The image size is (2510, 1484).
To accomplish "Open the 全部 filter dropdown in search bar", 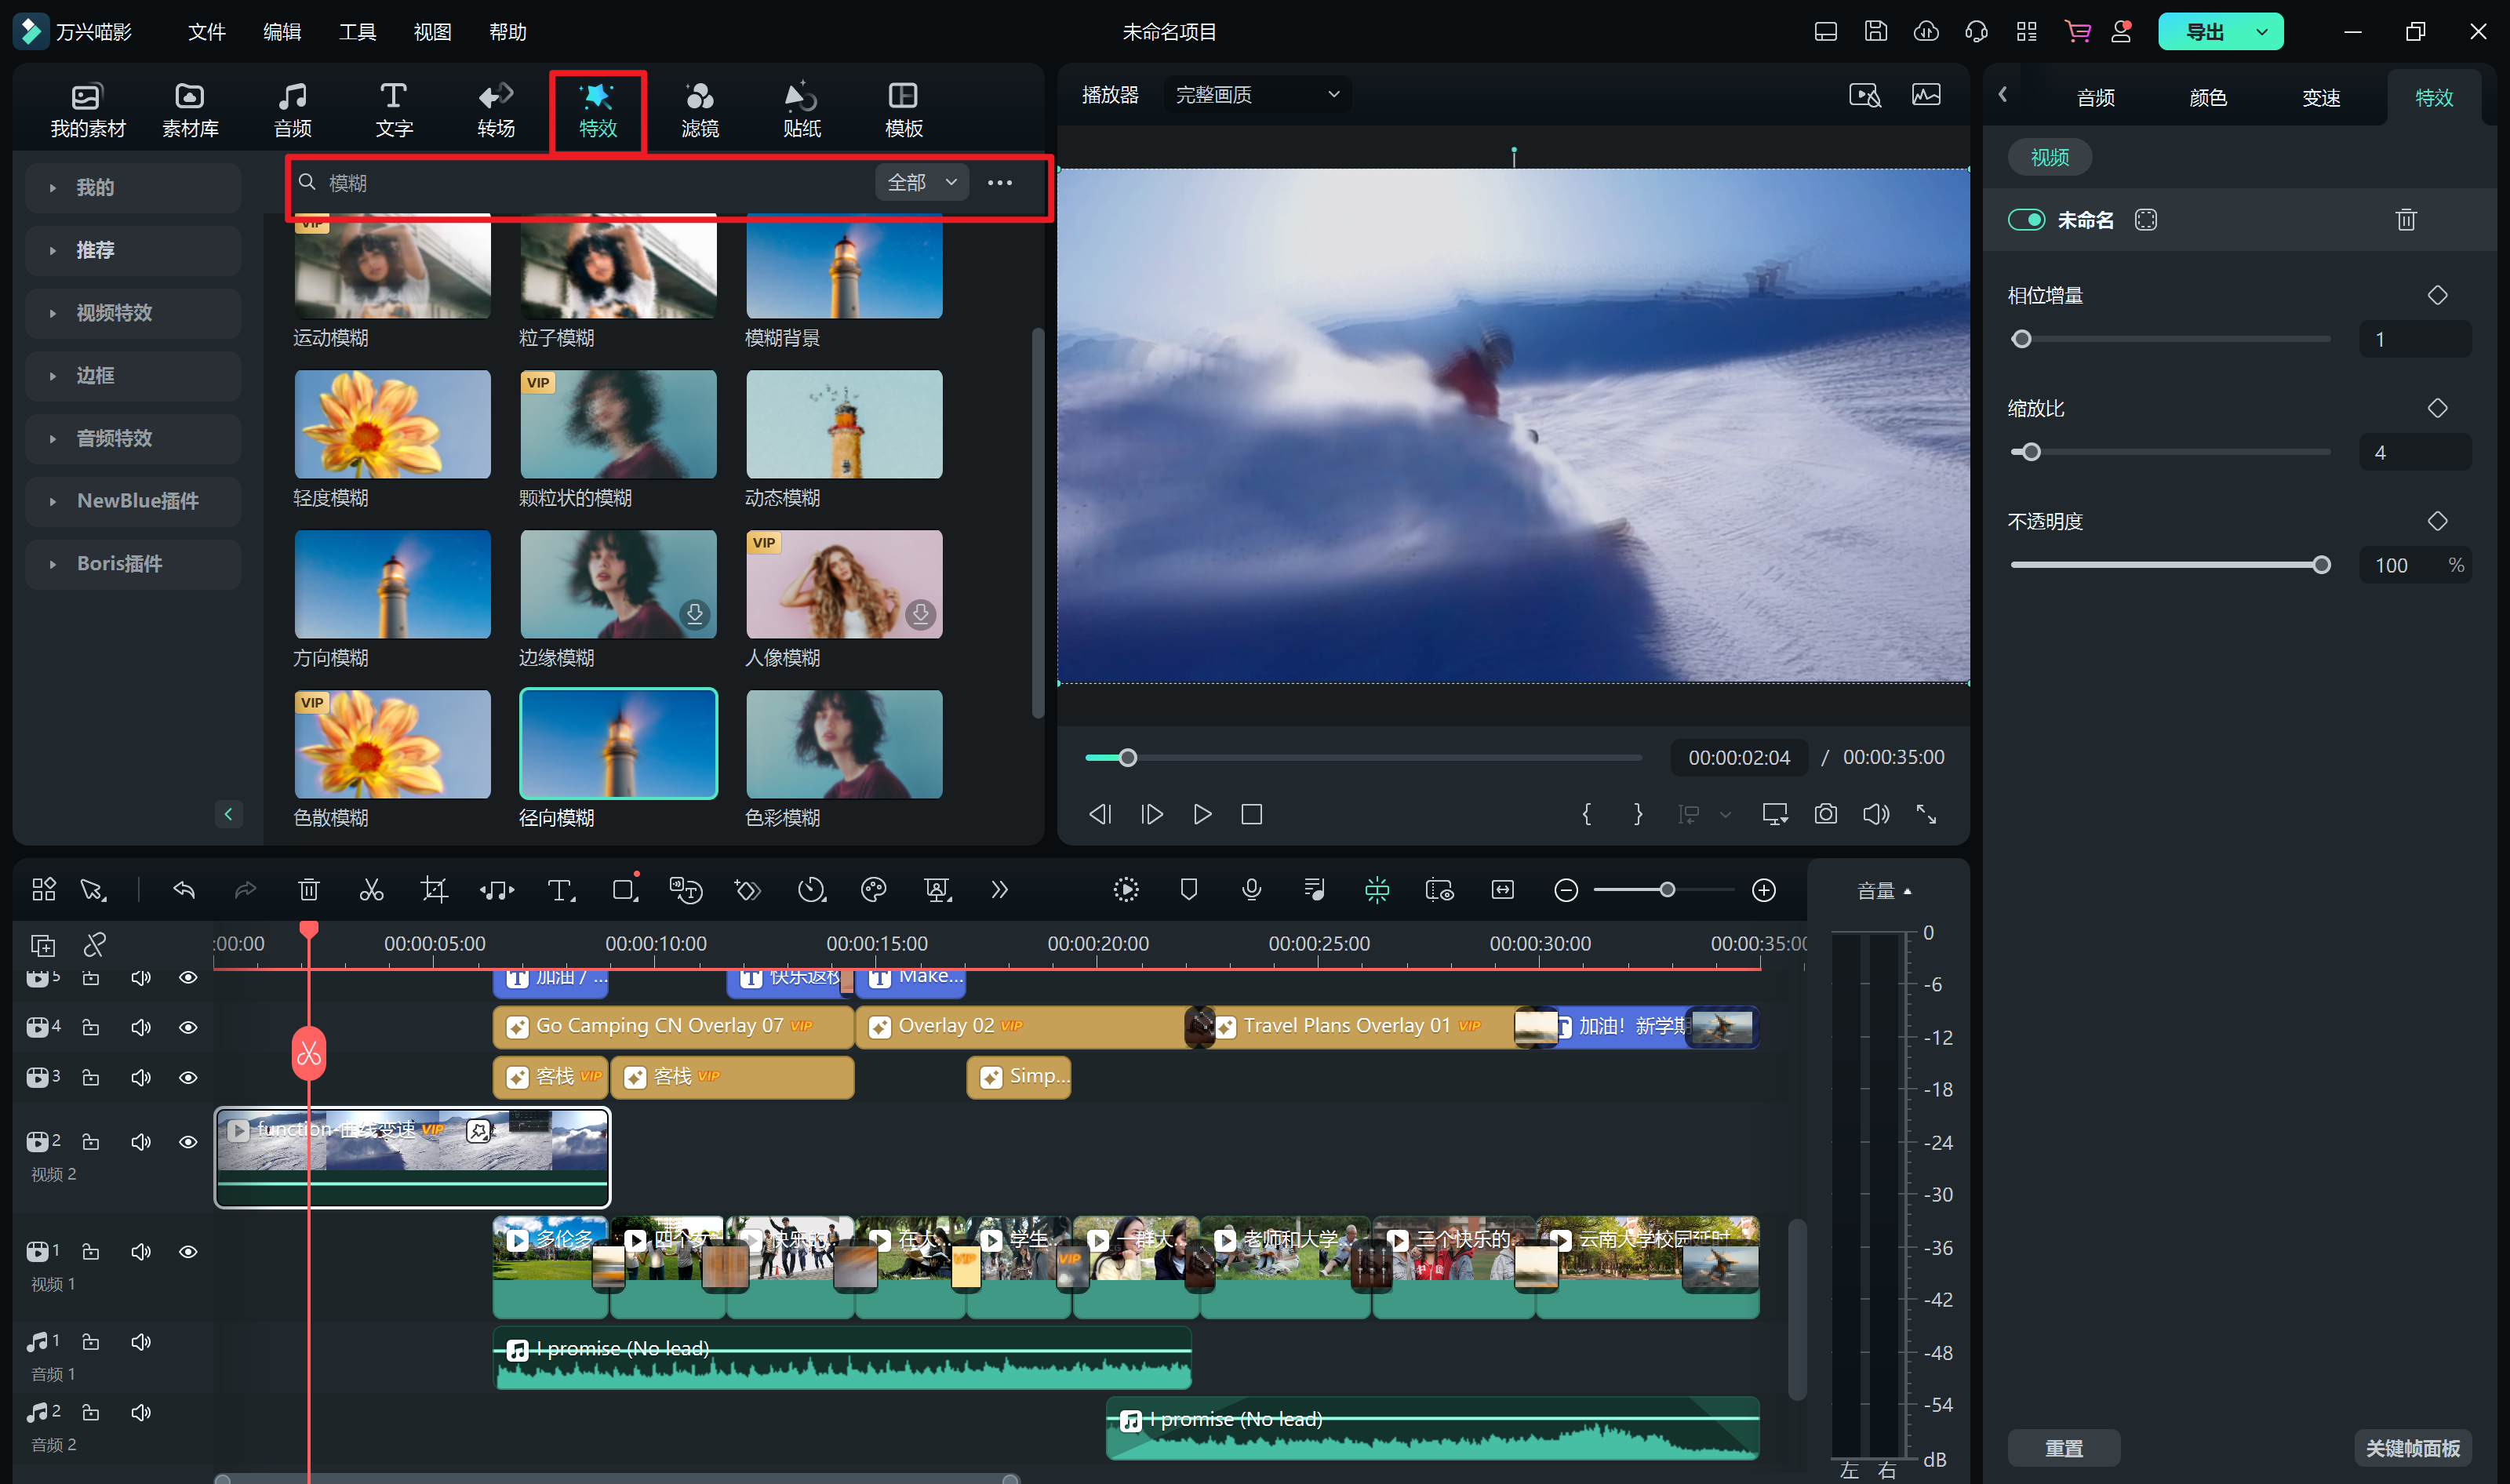I will click(922, 182).
